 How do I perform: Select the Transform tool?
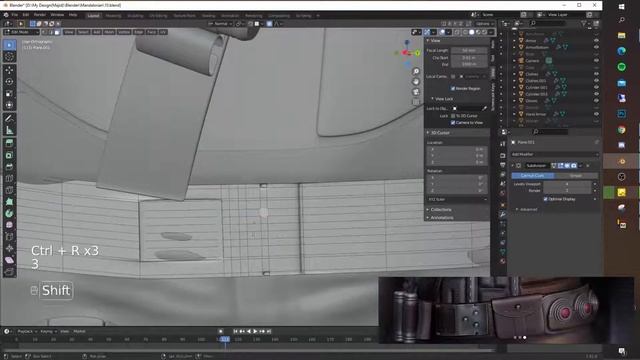coord(9,105)
